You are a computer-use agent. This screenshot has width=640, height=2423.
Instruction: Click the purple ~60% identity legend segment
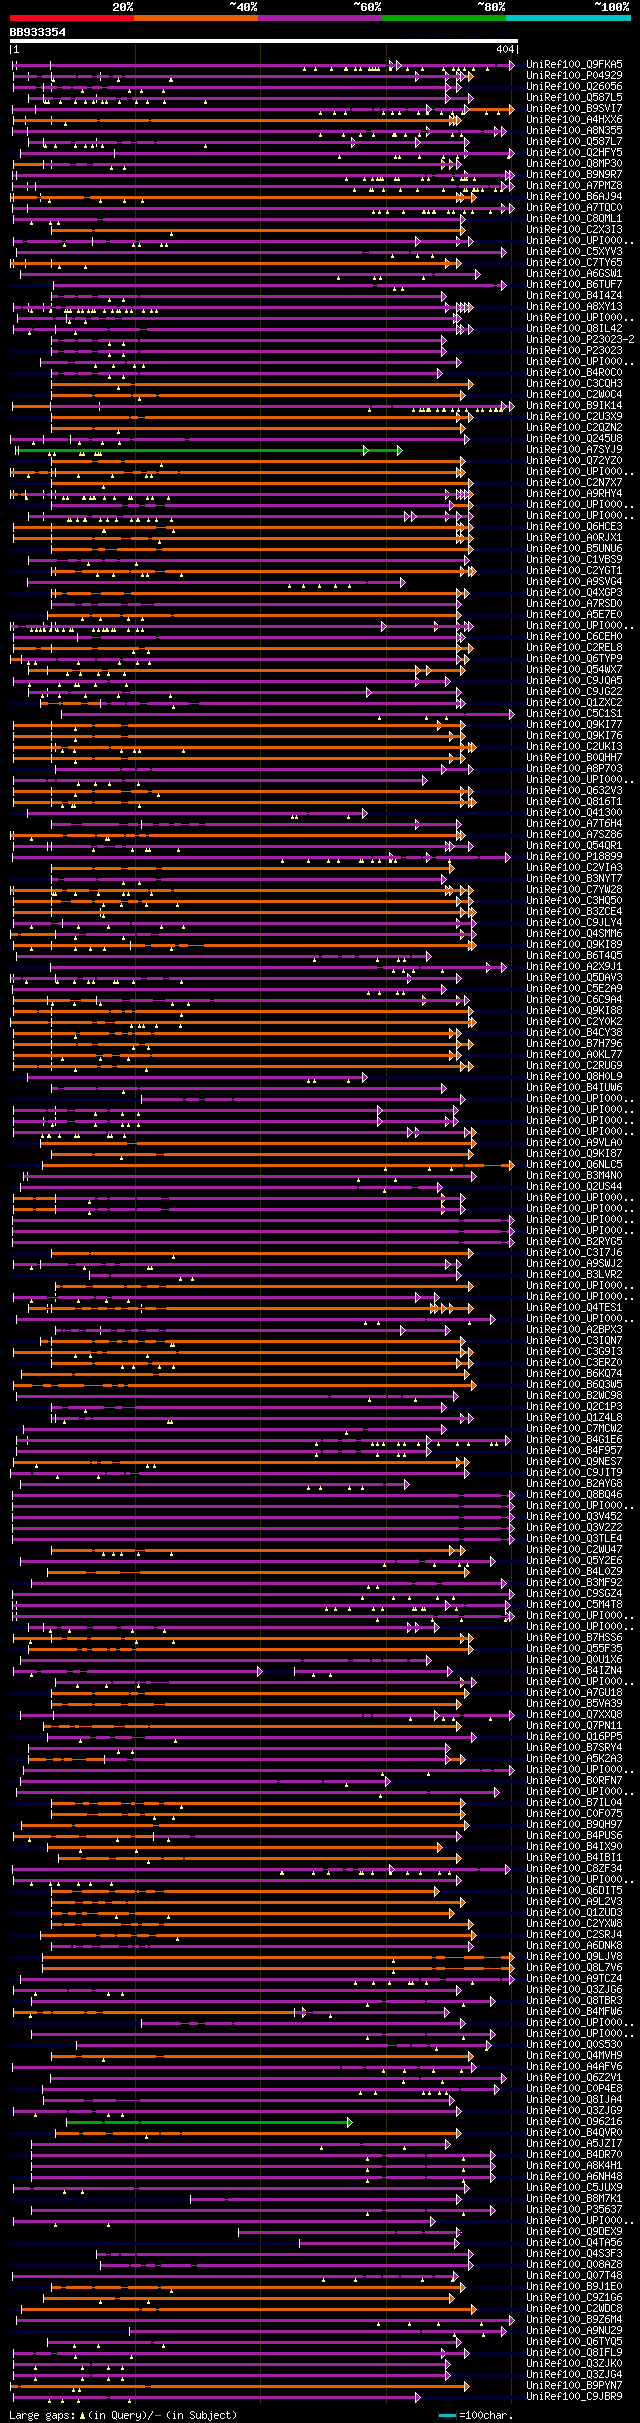[x=320, y=18]
